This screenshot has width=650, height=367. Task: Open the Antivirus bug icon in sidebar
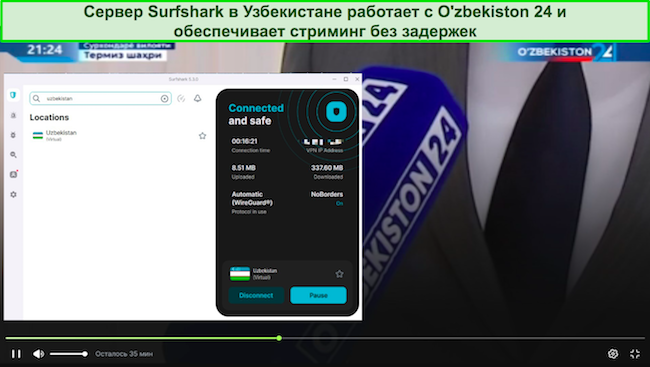click(13, 135)
